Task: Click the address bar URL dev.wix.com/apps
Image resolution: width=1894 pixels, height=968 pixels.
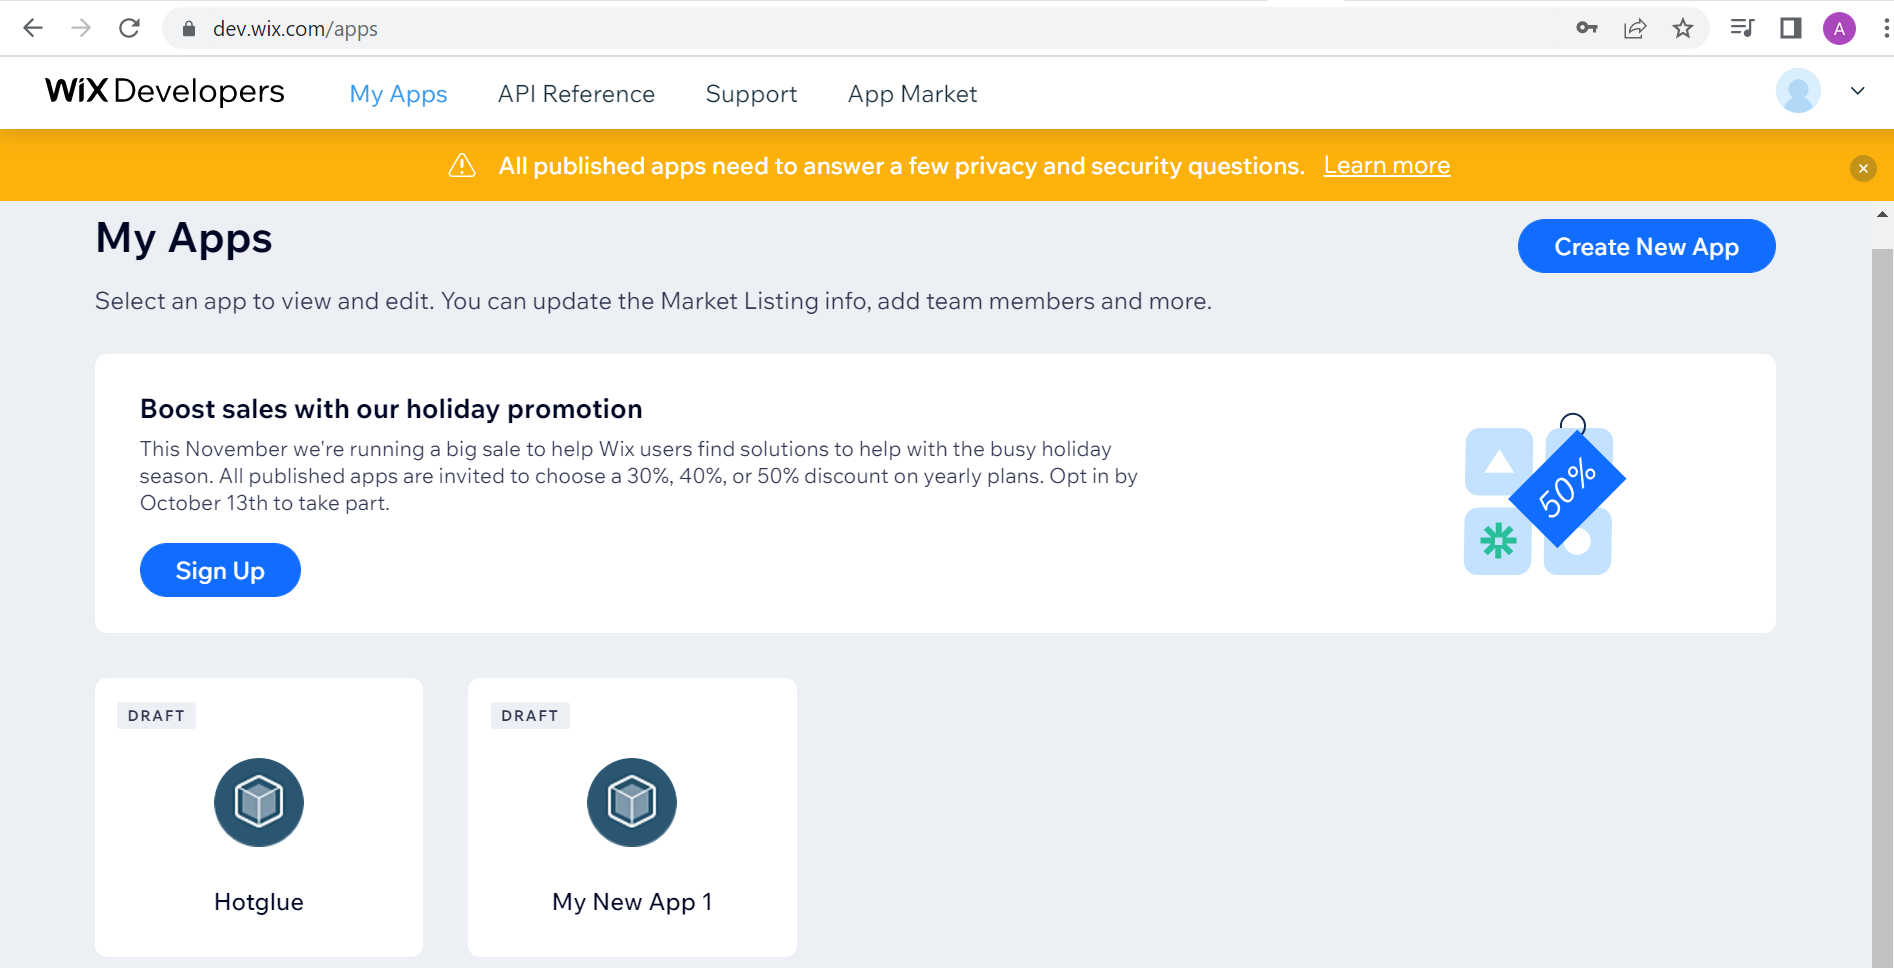Action: 295,29
